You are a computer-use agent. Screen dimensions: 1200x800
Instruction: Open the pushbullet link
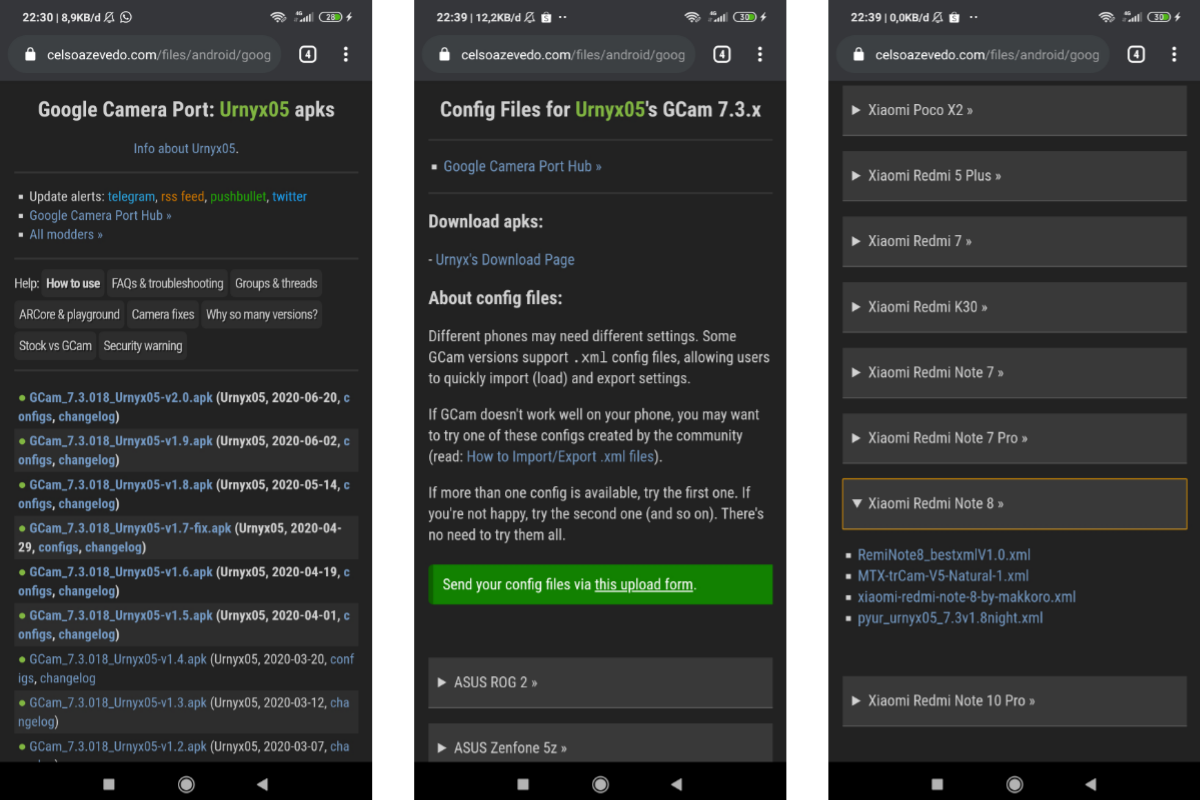click(x=238, y=197)
